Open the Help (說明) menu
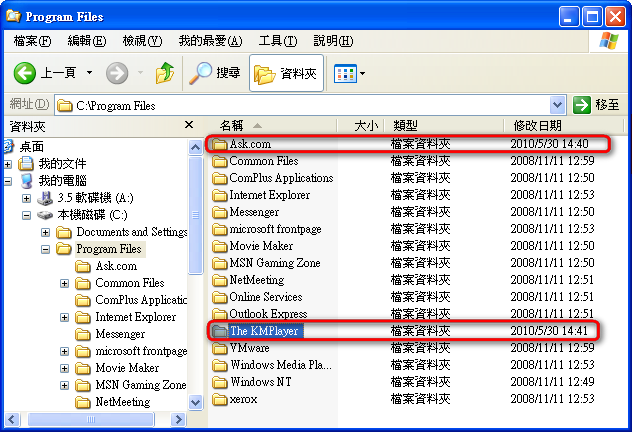Screen dimensions: 632x432 (x=333, y=41)
